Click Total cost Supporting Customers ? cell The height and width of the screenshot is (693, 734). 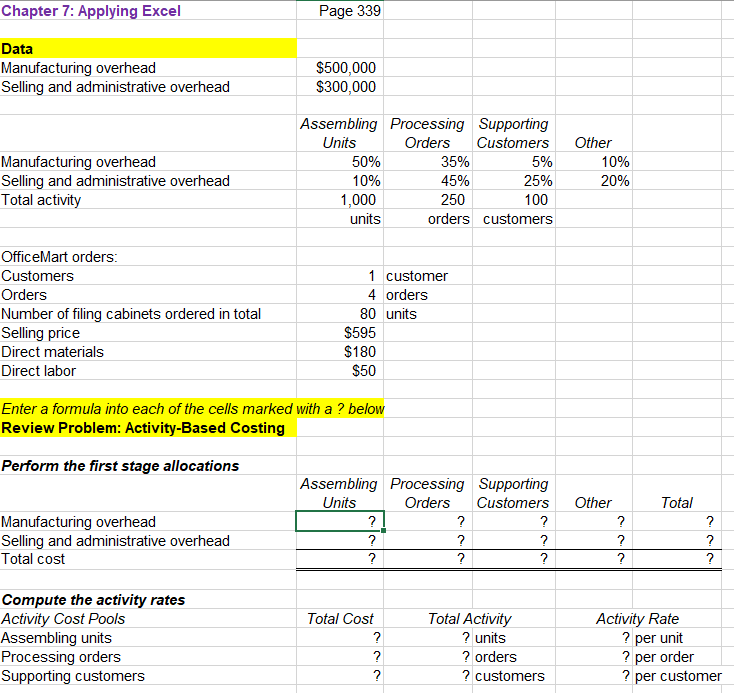(514, 559)
